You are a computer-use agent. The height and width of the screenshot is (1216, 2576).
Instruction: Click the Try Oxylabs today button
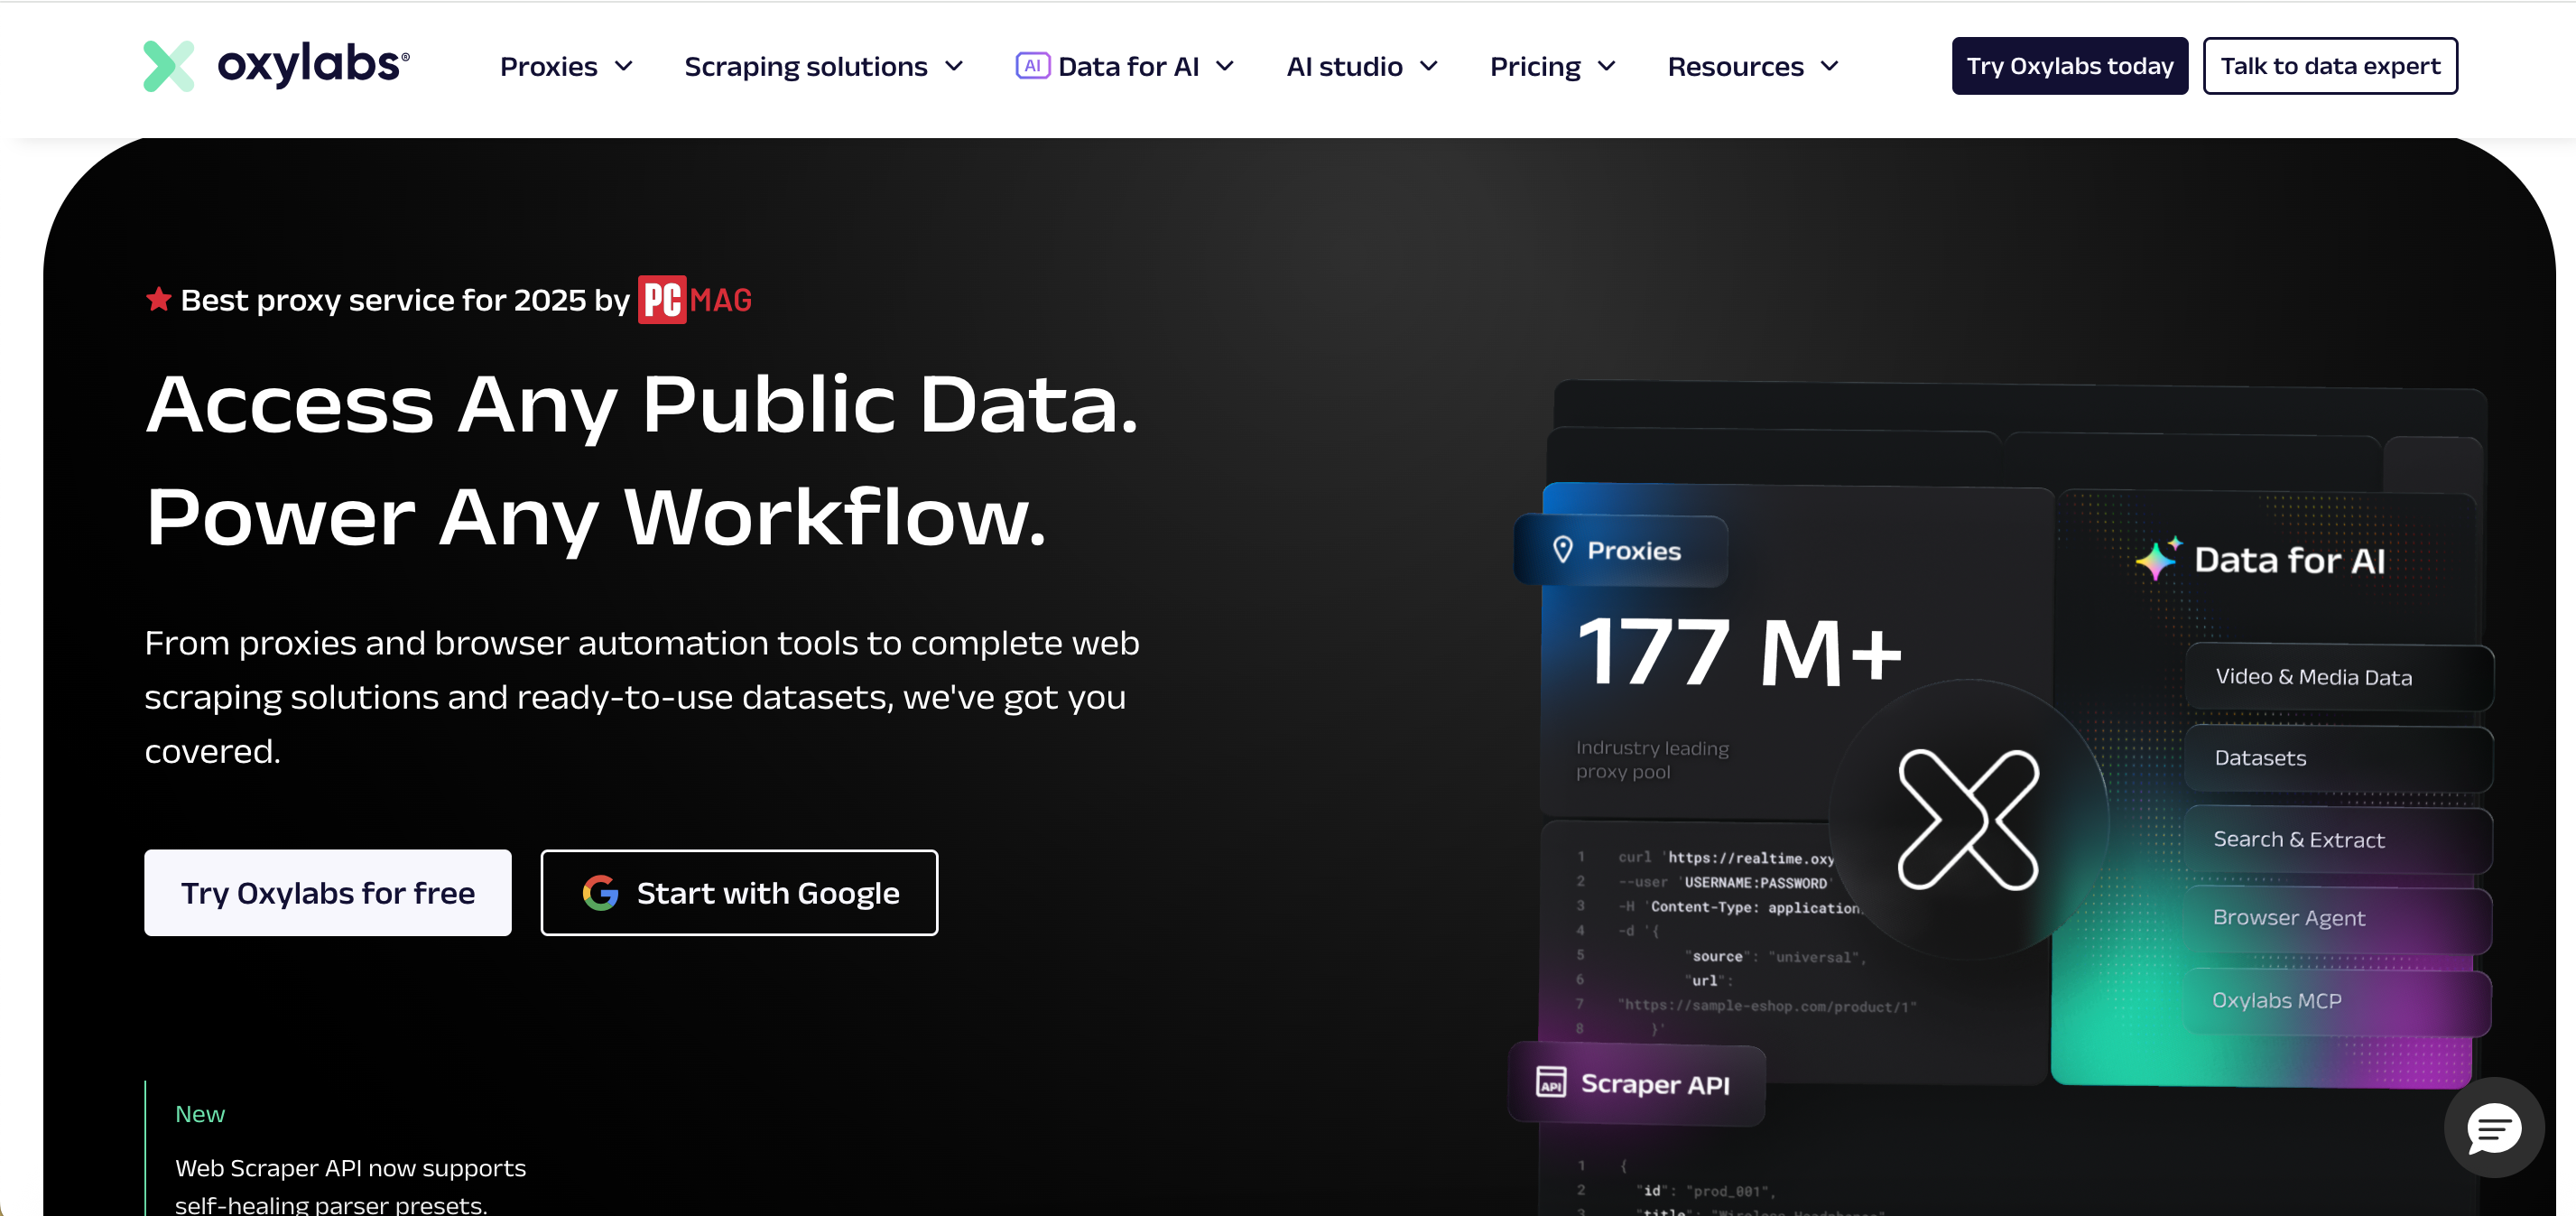[2070, 65]
